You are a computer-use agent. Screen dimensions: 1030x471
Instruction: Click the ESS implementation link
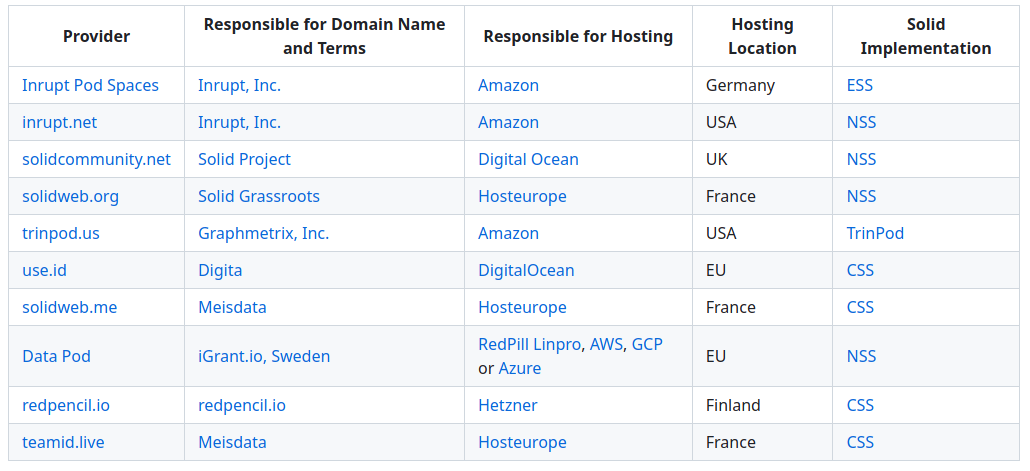coord(860,85)
